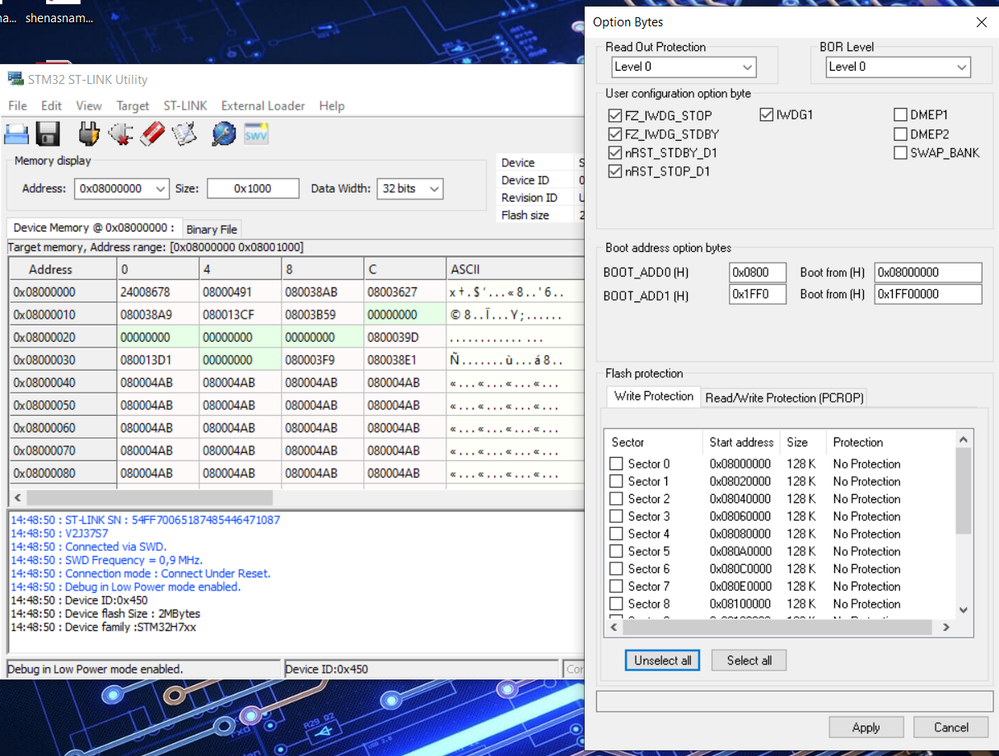
Task: Click the log line 'Connected via SWD.'
Action: pos(89,546)
